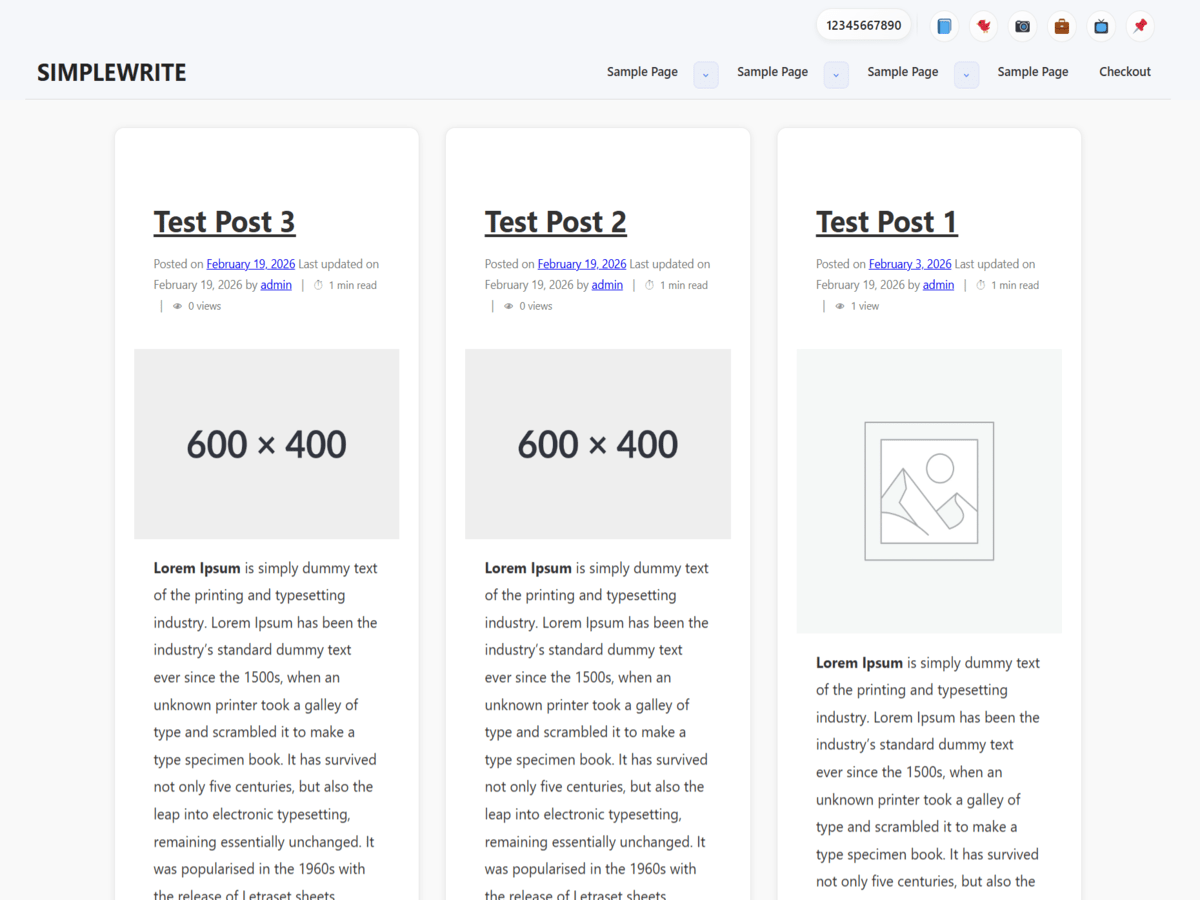This screenshot has width=1200, height=900.
Task: Click February 19, 2026 date link in Test Post 2
Action: coord(582,264)
